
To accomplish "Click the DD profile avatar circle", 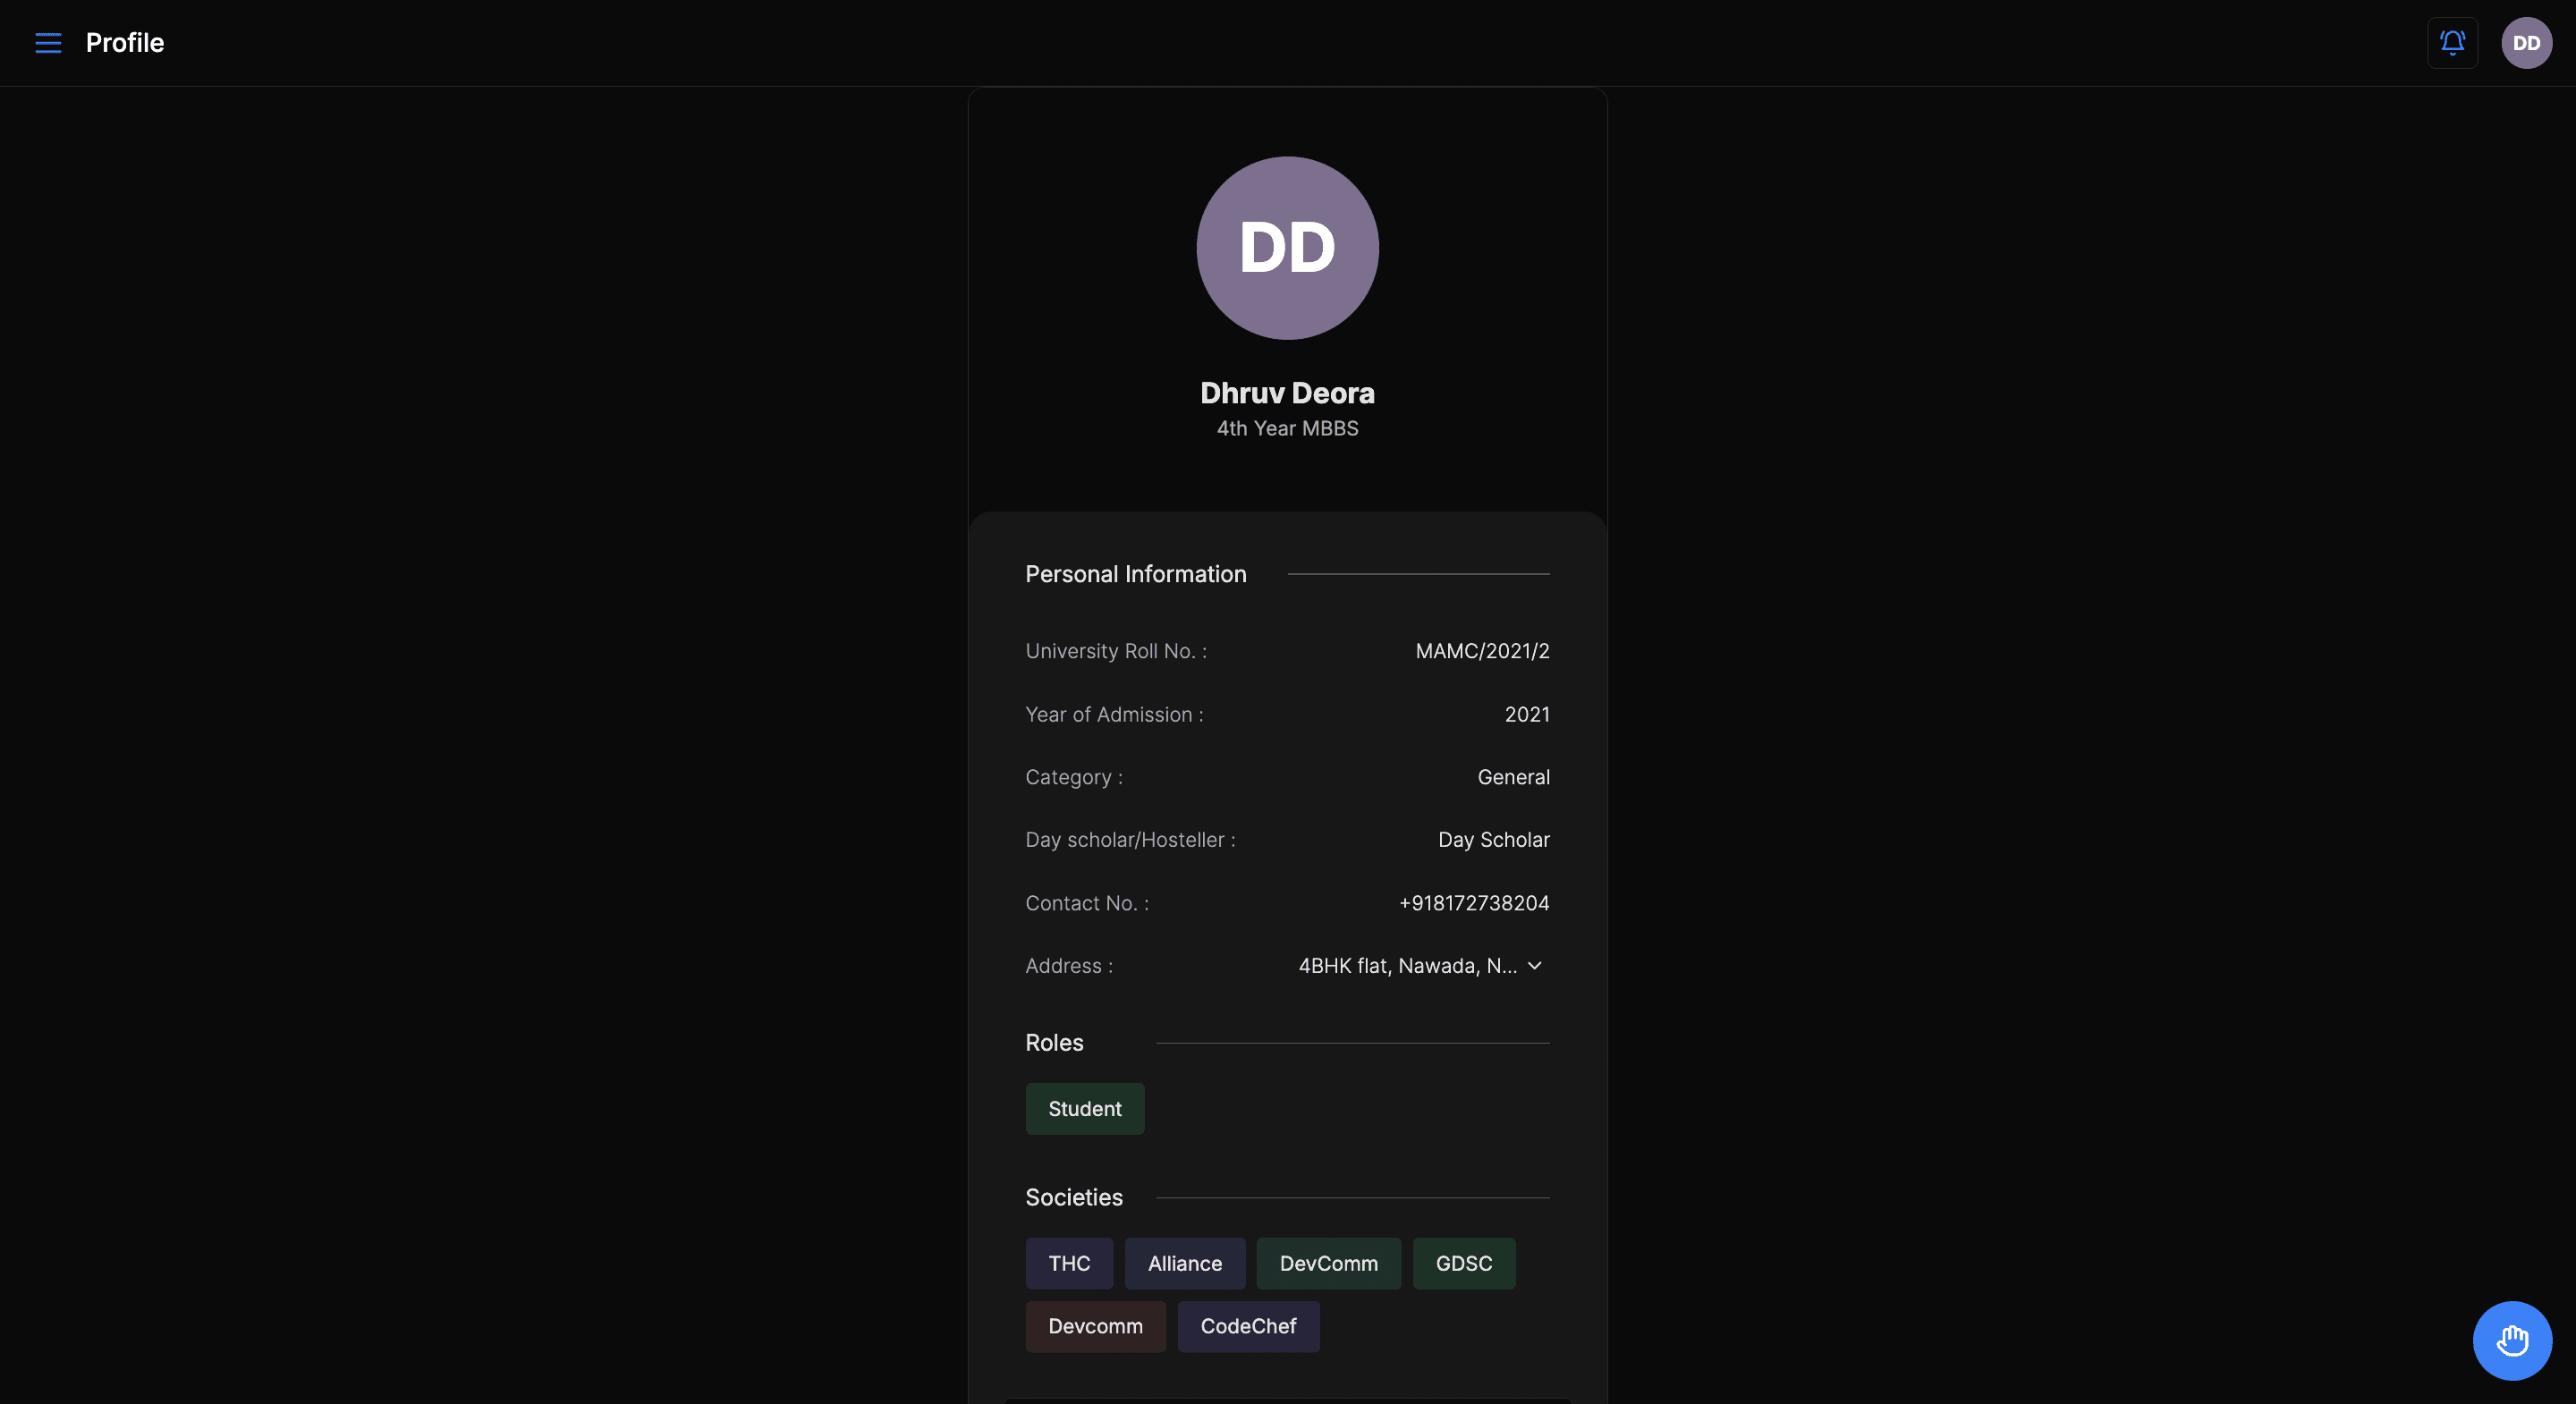I will (1288, 247).
